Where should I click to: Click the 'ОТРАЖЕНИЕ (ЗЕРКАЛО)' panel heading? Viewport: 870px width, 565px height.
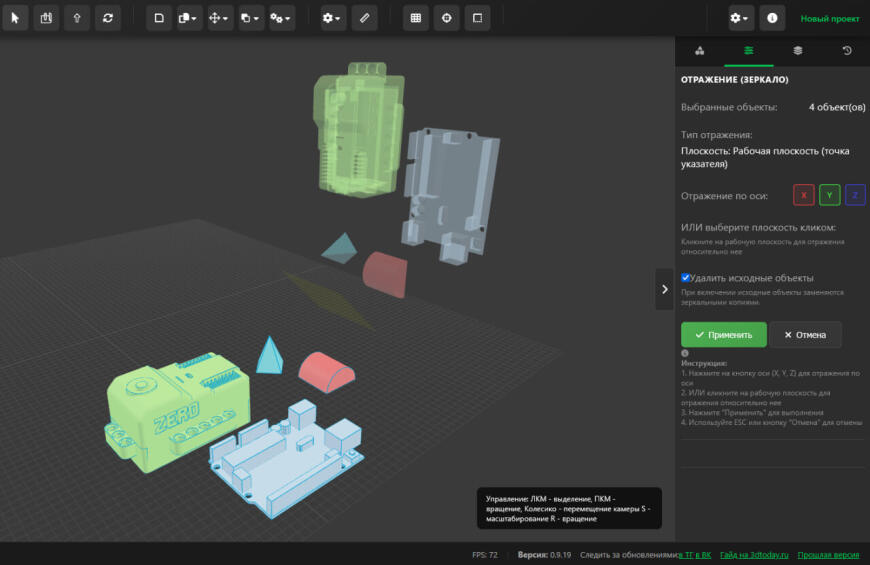pos(735,79)
